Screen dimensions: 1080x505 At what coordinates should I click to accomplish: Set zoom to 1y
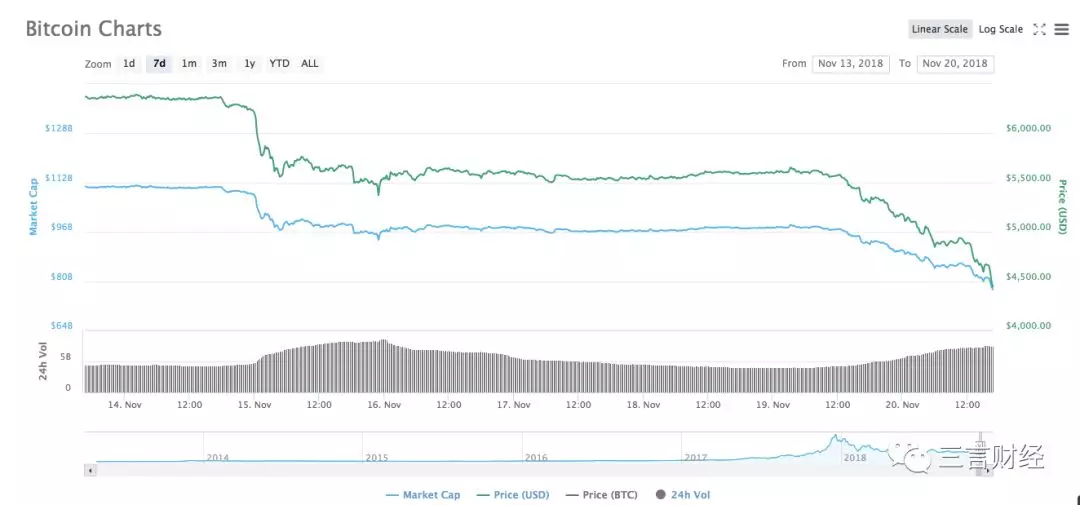(x=249, y=63)
